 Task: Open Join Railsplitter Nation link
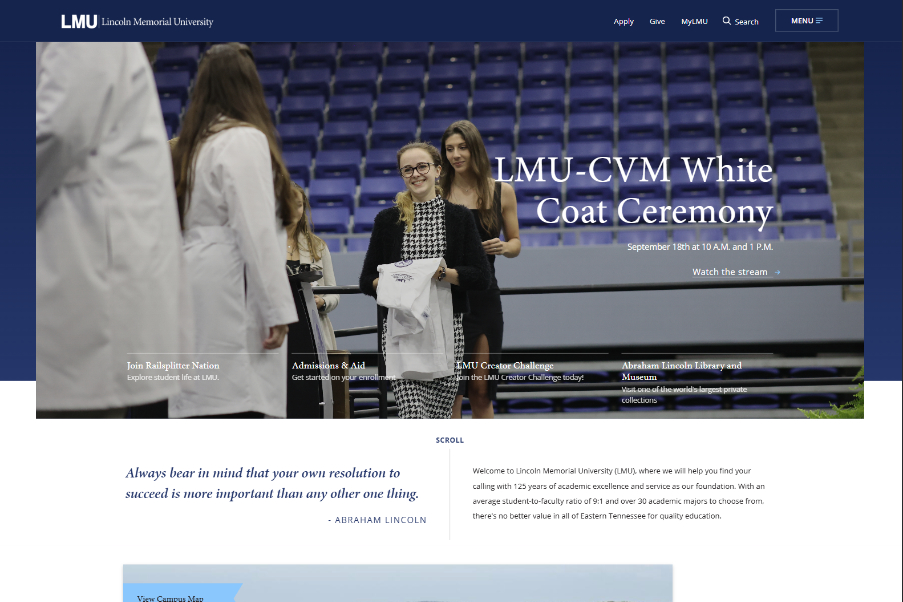[x=173, y=365]
